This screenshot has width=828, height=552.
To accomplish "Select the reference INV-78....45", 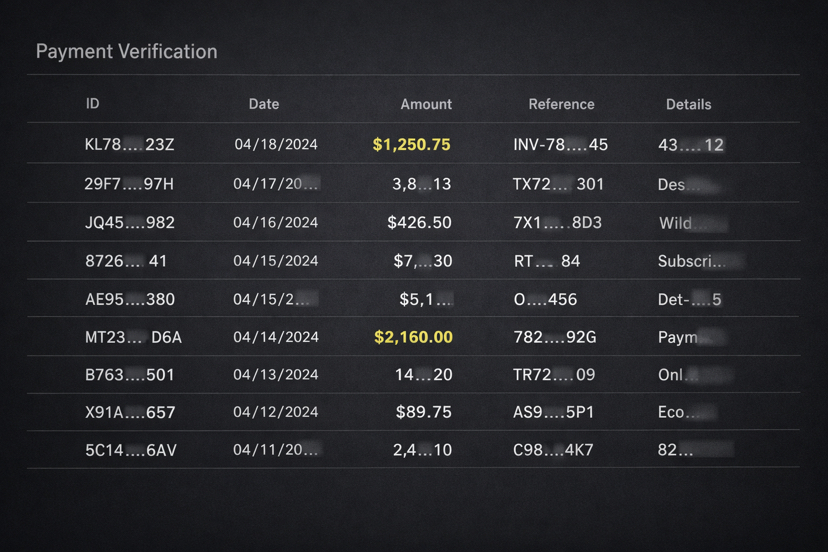I will coord(560,144).
